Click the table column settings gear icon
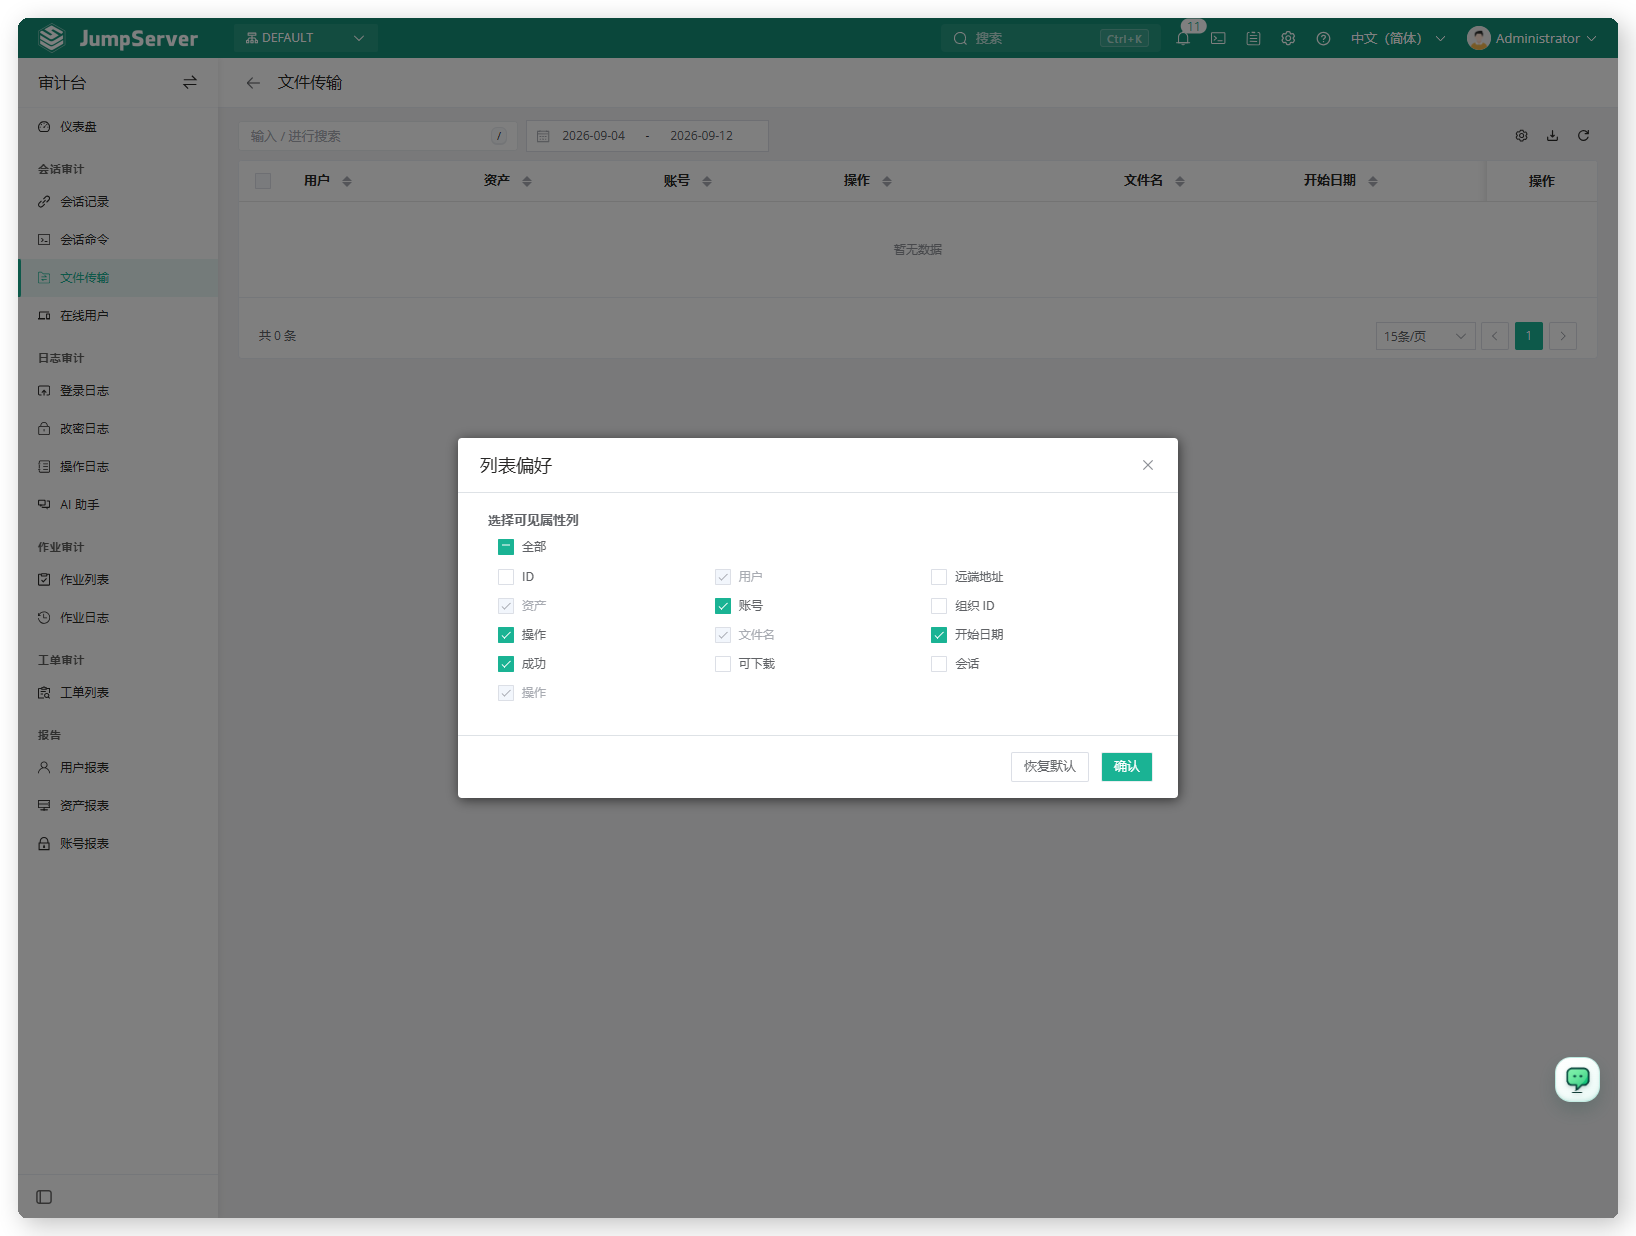This screenshot has height=1236, width=1636. 1521,136
